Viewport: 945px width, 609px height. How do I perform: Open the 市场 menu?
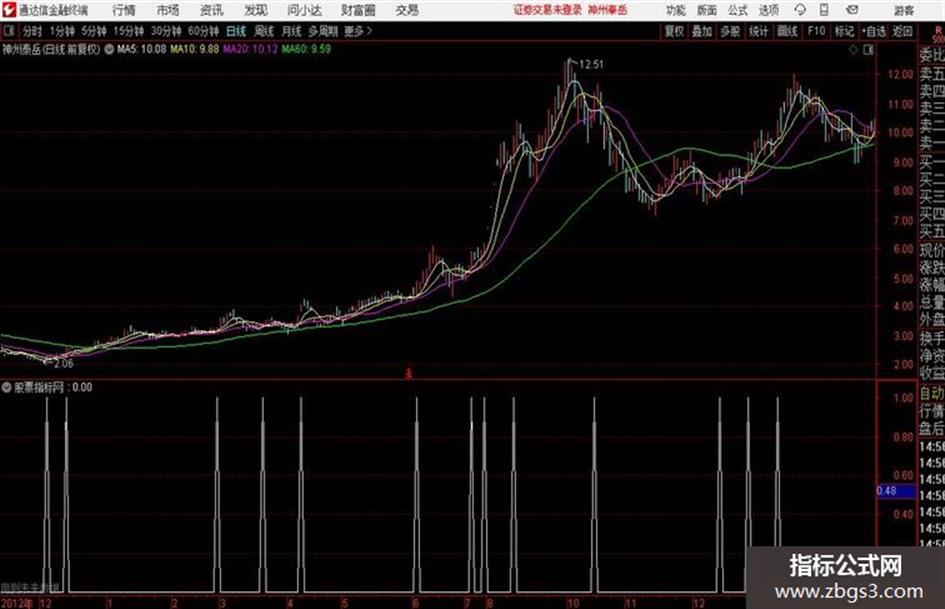click(168, 10)
